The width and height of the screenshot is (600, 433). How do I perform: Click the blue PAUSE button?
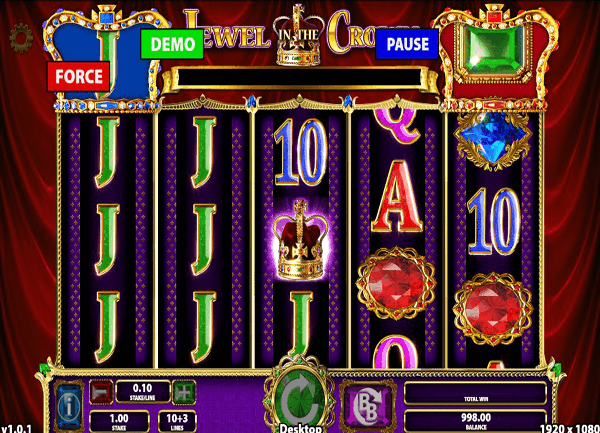click(x=407, y=44)
